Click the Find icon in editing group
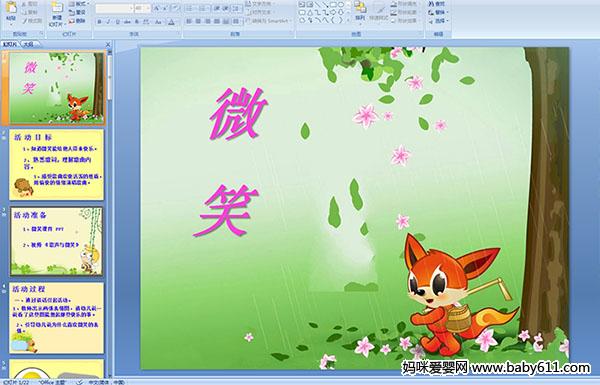The image size is (600, 385). click(437, 4)
